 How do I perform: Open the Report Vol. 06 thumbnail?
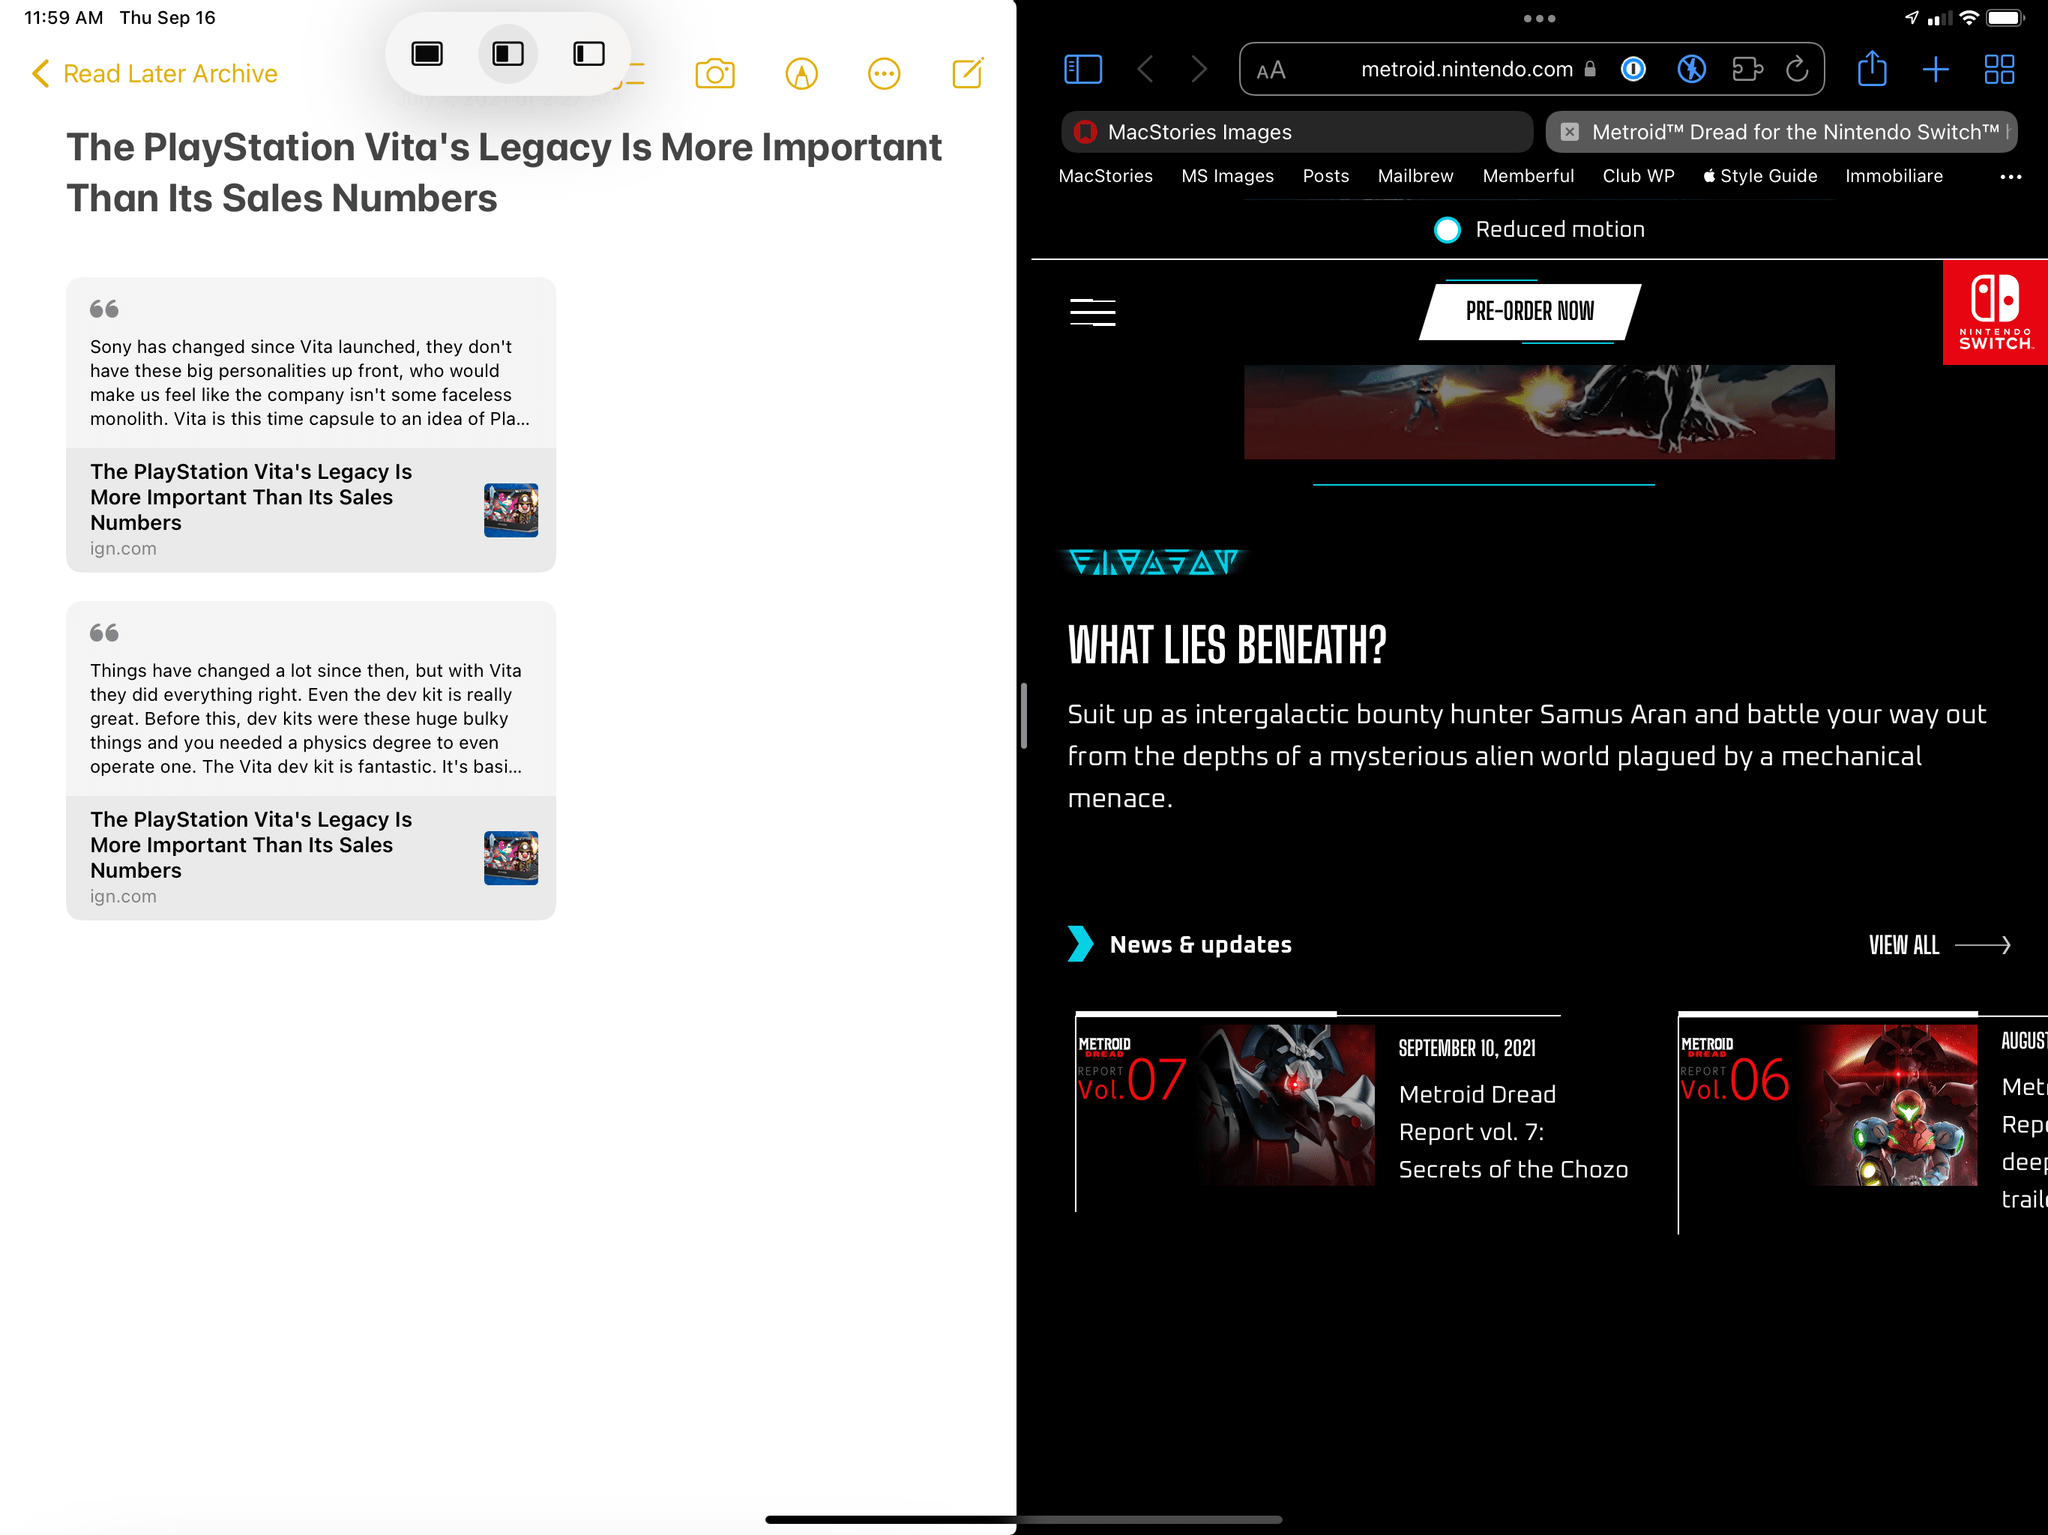1828,1104
